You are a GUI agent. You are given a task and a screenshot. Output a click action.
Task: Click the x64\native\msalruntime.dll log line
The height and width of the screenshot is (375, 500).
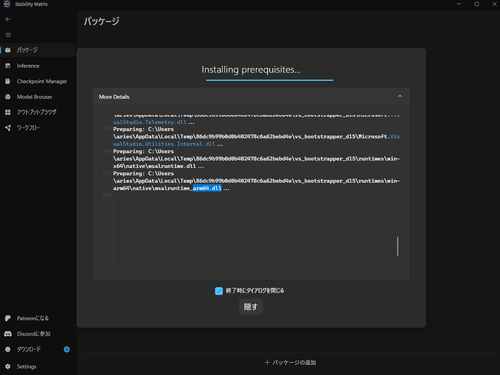click(154, 166)
